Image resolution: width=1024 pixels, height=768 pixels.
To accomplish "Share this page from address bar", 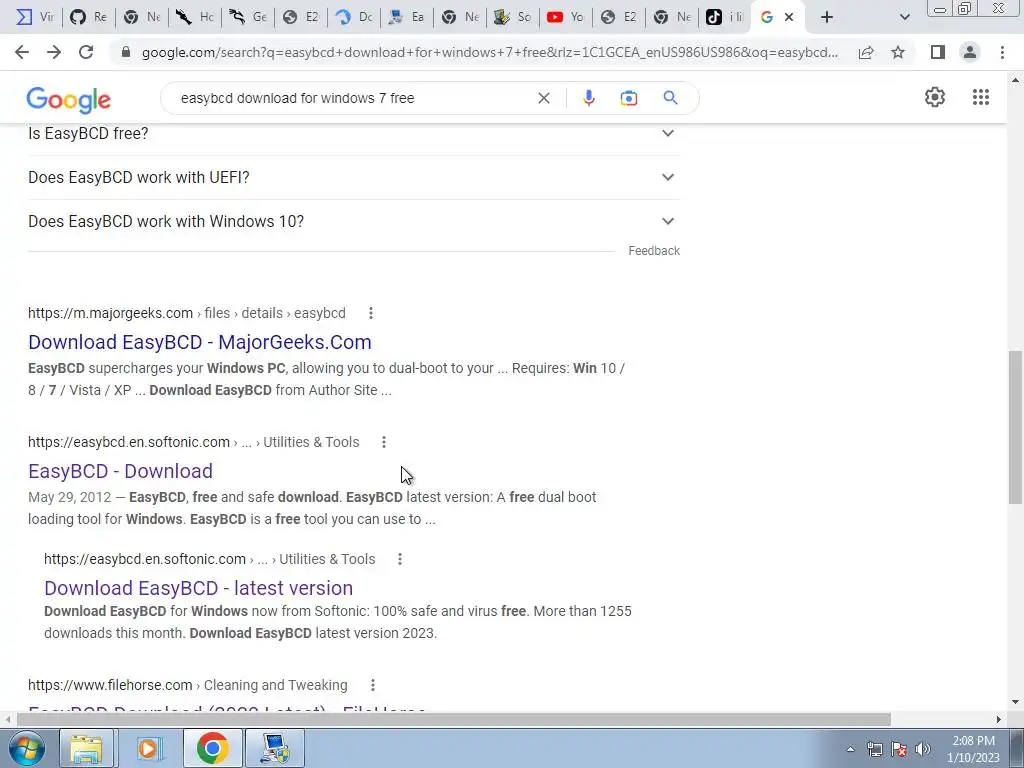I will pos(866,52).
